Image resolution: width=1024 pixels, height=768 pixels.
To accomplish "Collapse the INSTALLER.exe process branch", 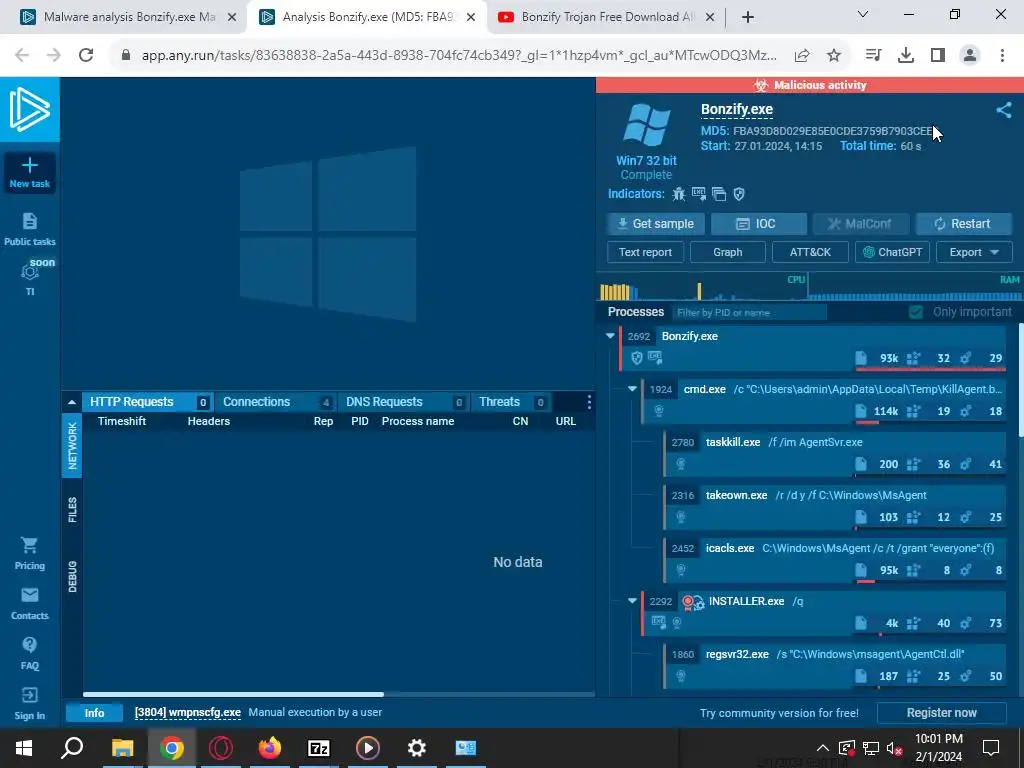I will click(x=632, y=601).
